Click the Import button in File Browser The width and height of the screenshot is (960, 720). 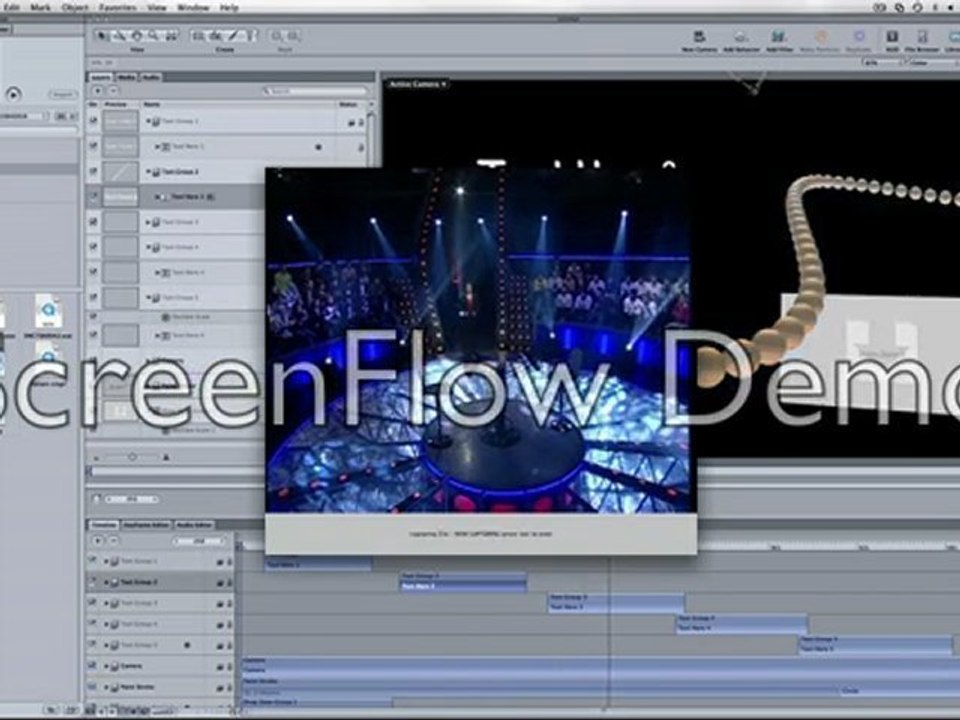pyautogui.click(x=62, y=95)
